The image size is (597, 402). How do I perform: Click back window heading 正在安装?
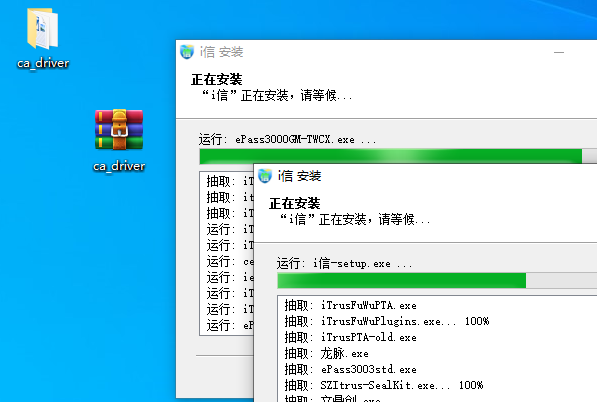[x=217, y=79]
